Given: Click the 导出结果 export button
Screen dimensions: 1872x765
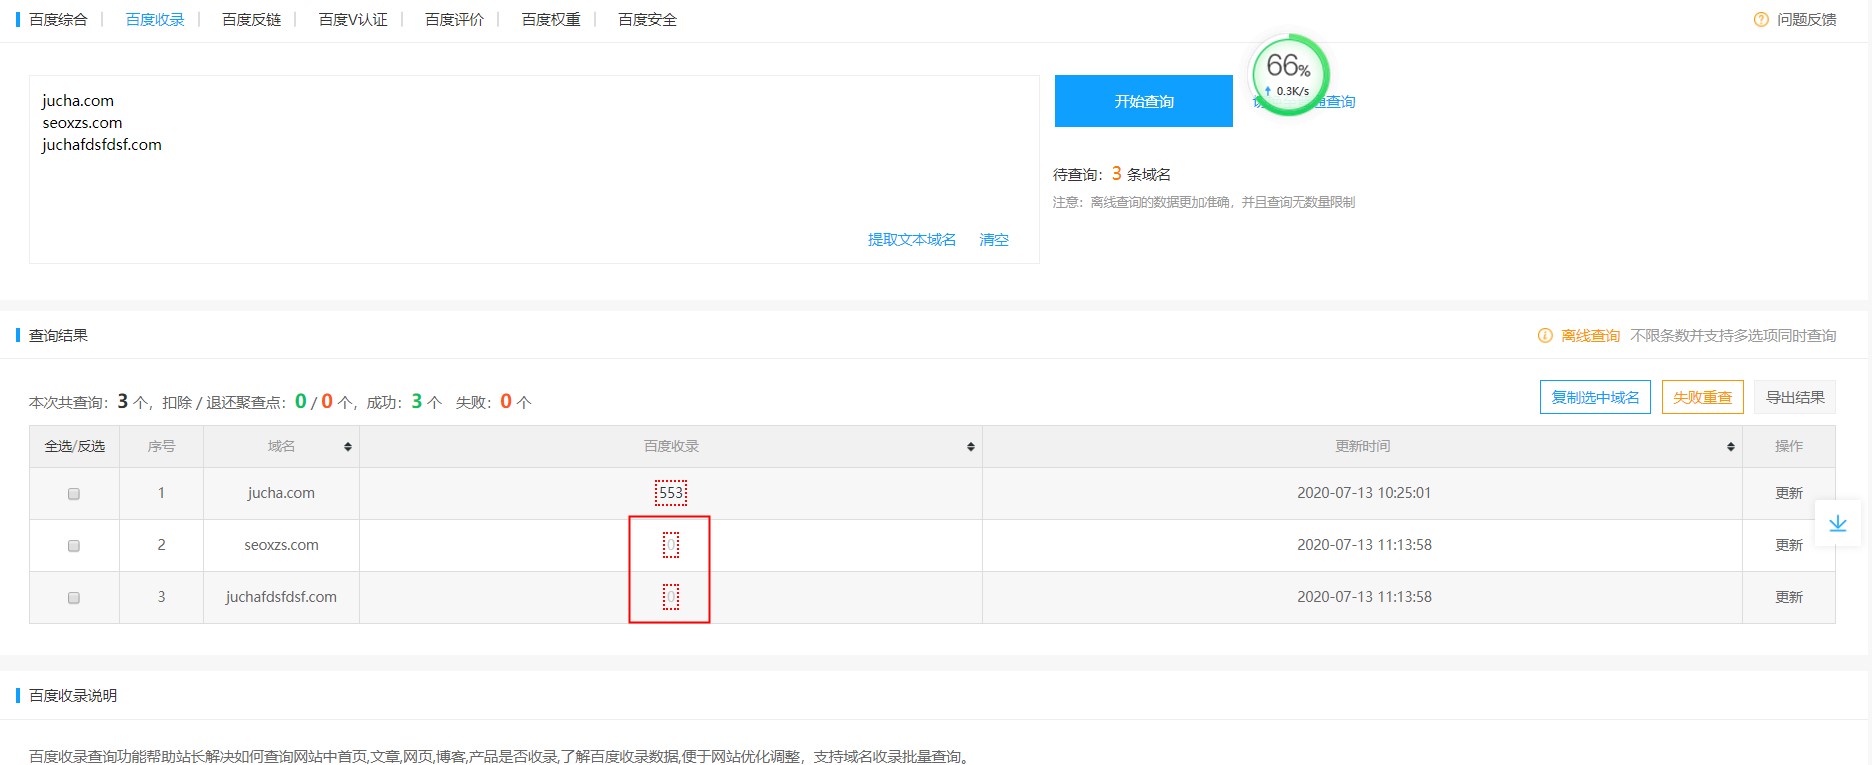Looking at the screenshot, I should click(x=1794, y=398).
